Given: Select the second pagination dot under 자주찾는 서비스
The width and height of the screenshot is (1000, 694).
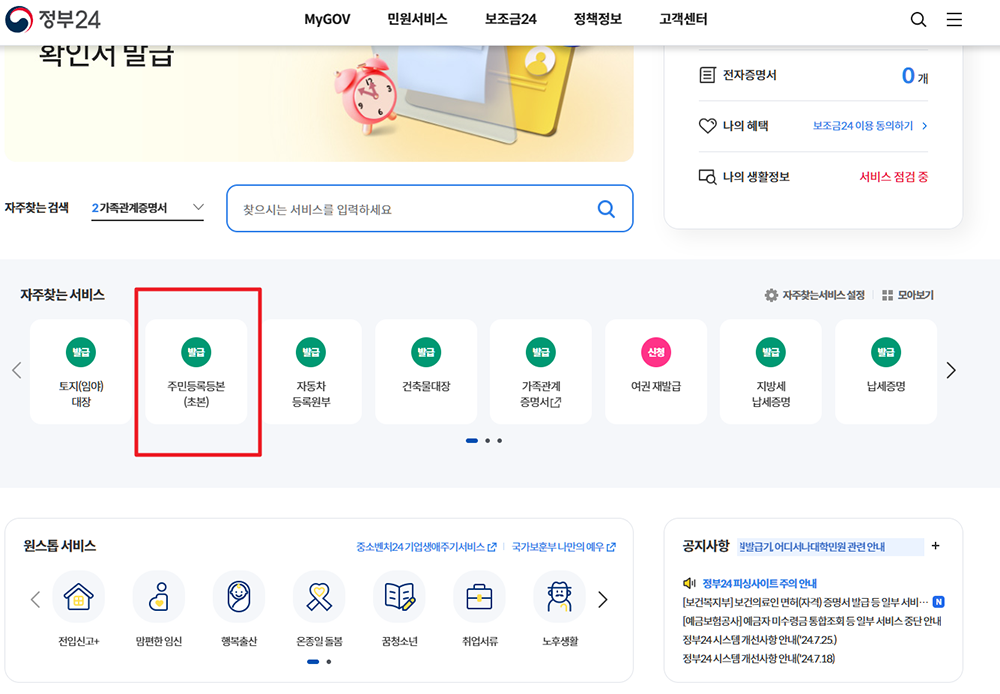Looking at the screenshot, I should [490, 440].
